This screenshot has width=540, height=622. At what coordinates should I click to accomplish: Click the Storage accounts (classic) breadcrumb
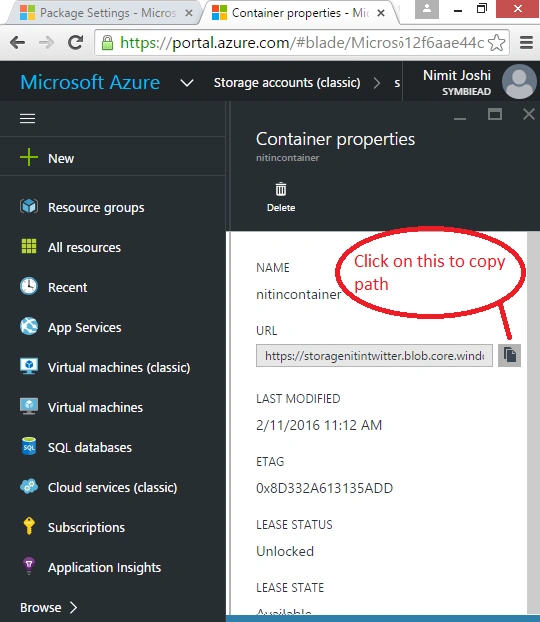point(287,83)
